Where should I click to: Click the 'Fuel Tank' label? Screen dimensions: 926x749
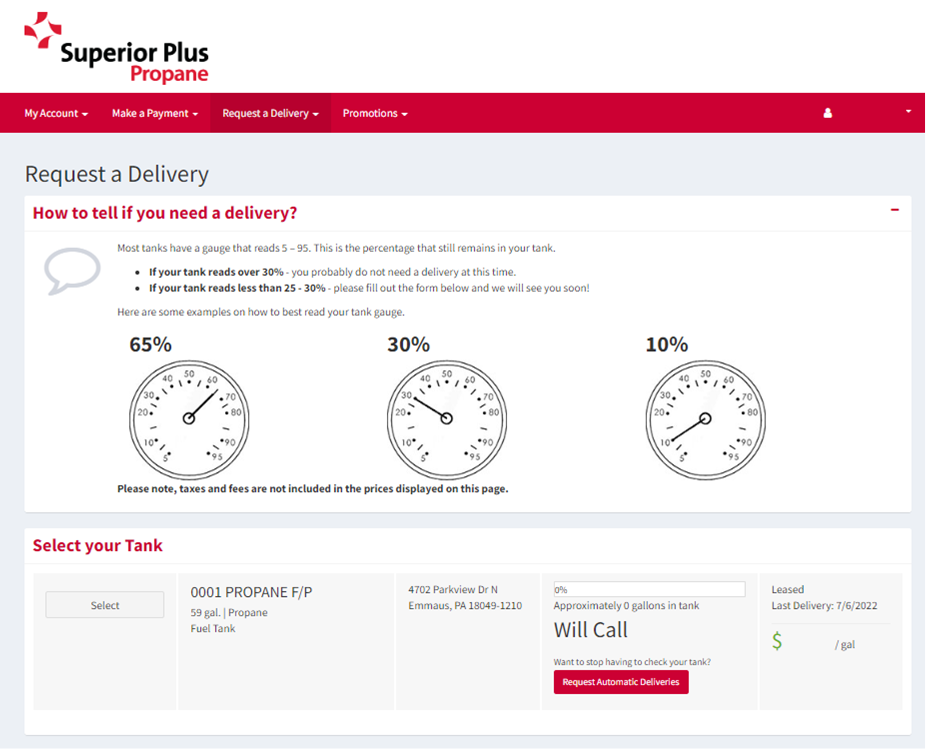pyautogui.click(x=213, y=628)
